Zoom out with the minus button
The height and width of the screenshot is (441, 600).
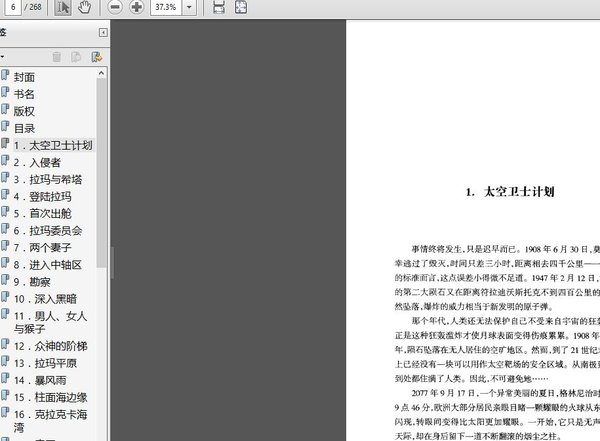[115, 7]
